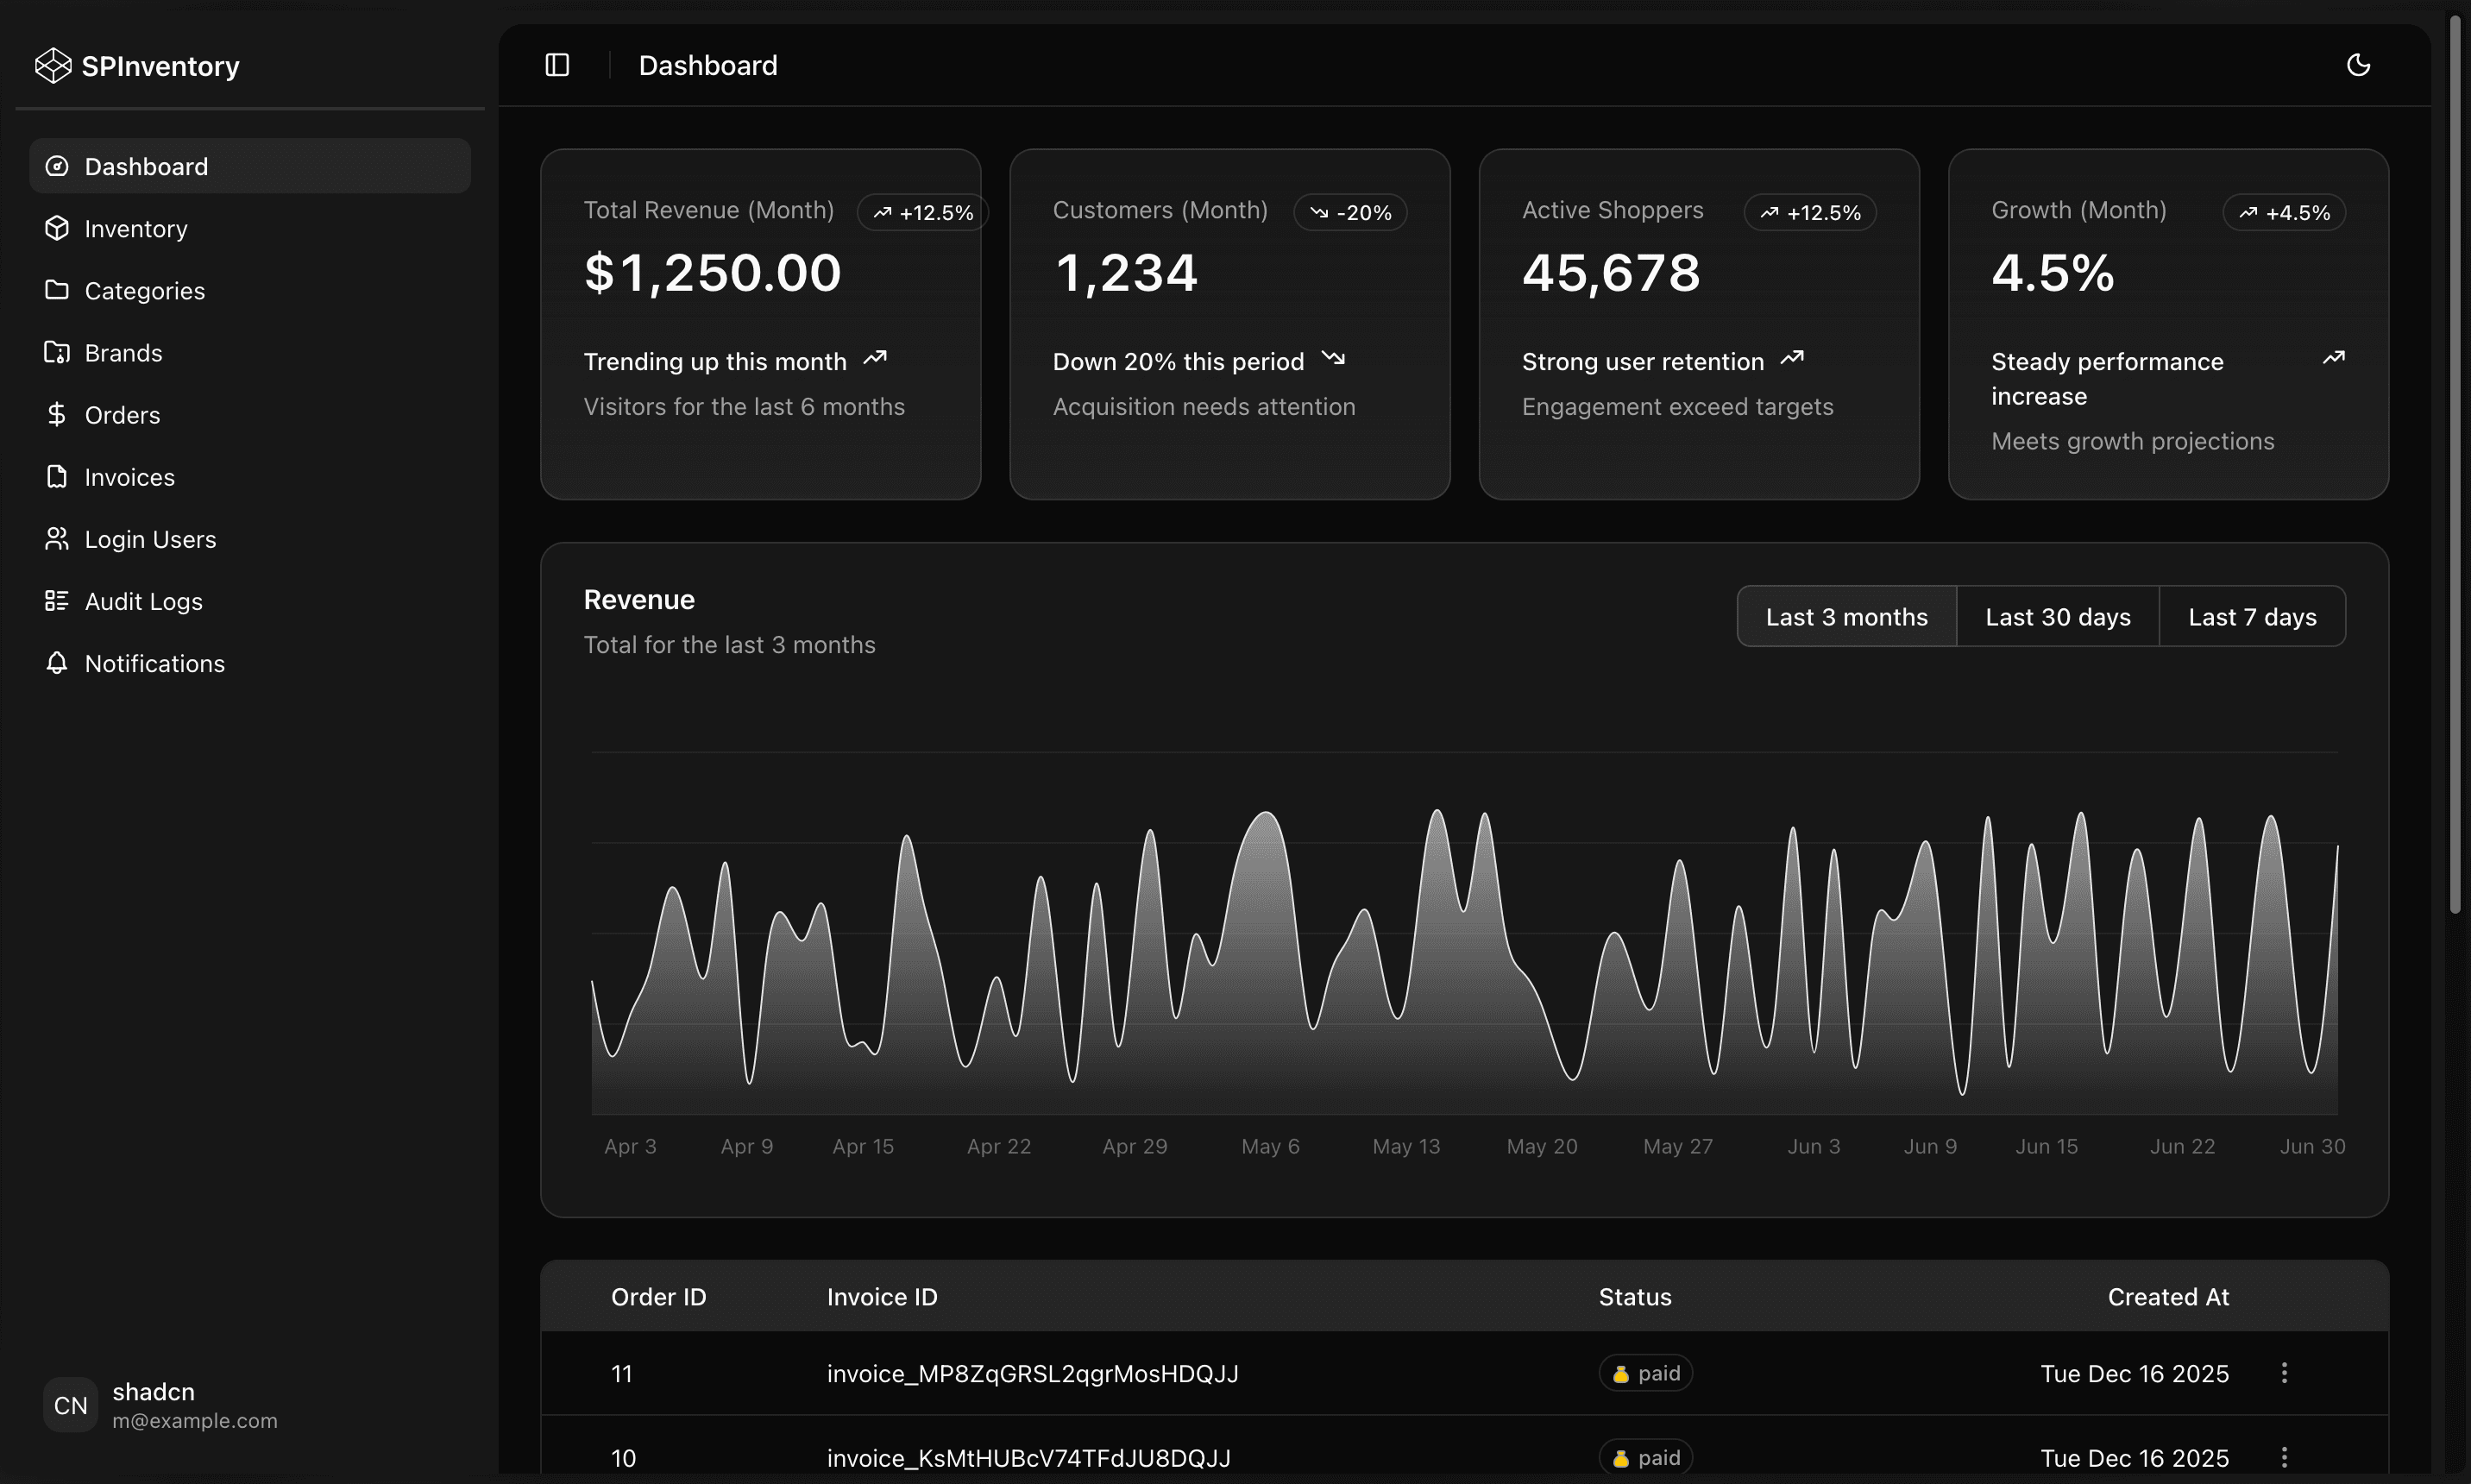Click the Orders dollar sign icon
This screenshot has height=1484, width=2471.
[x=57, y=414]
